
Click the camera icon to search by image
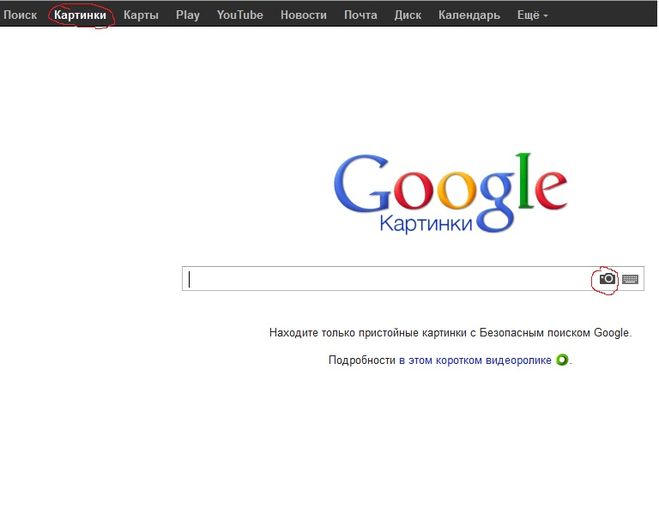pyautogui.click(x=607, y=279)
